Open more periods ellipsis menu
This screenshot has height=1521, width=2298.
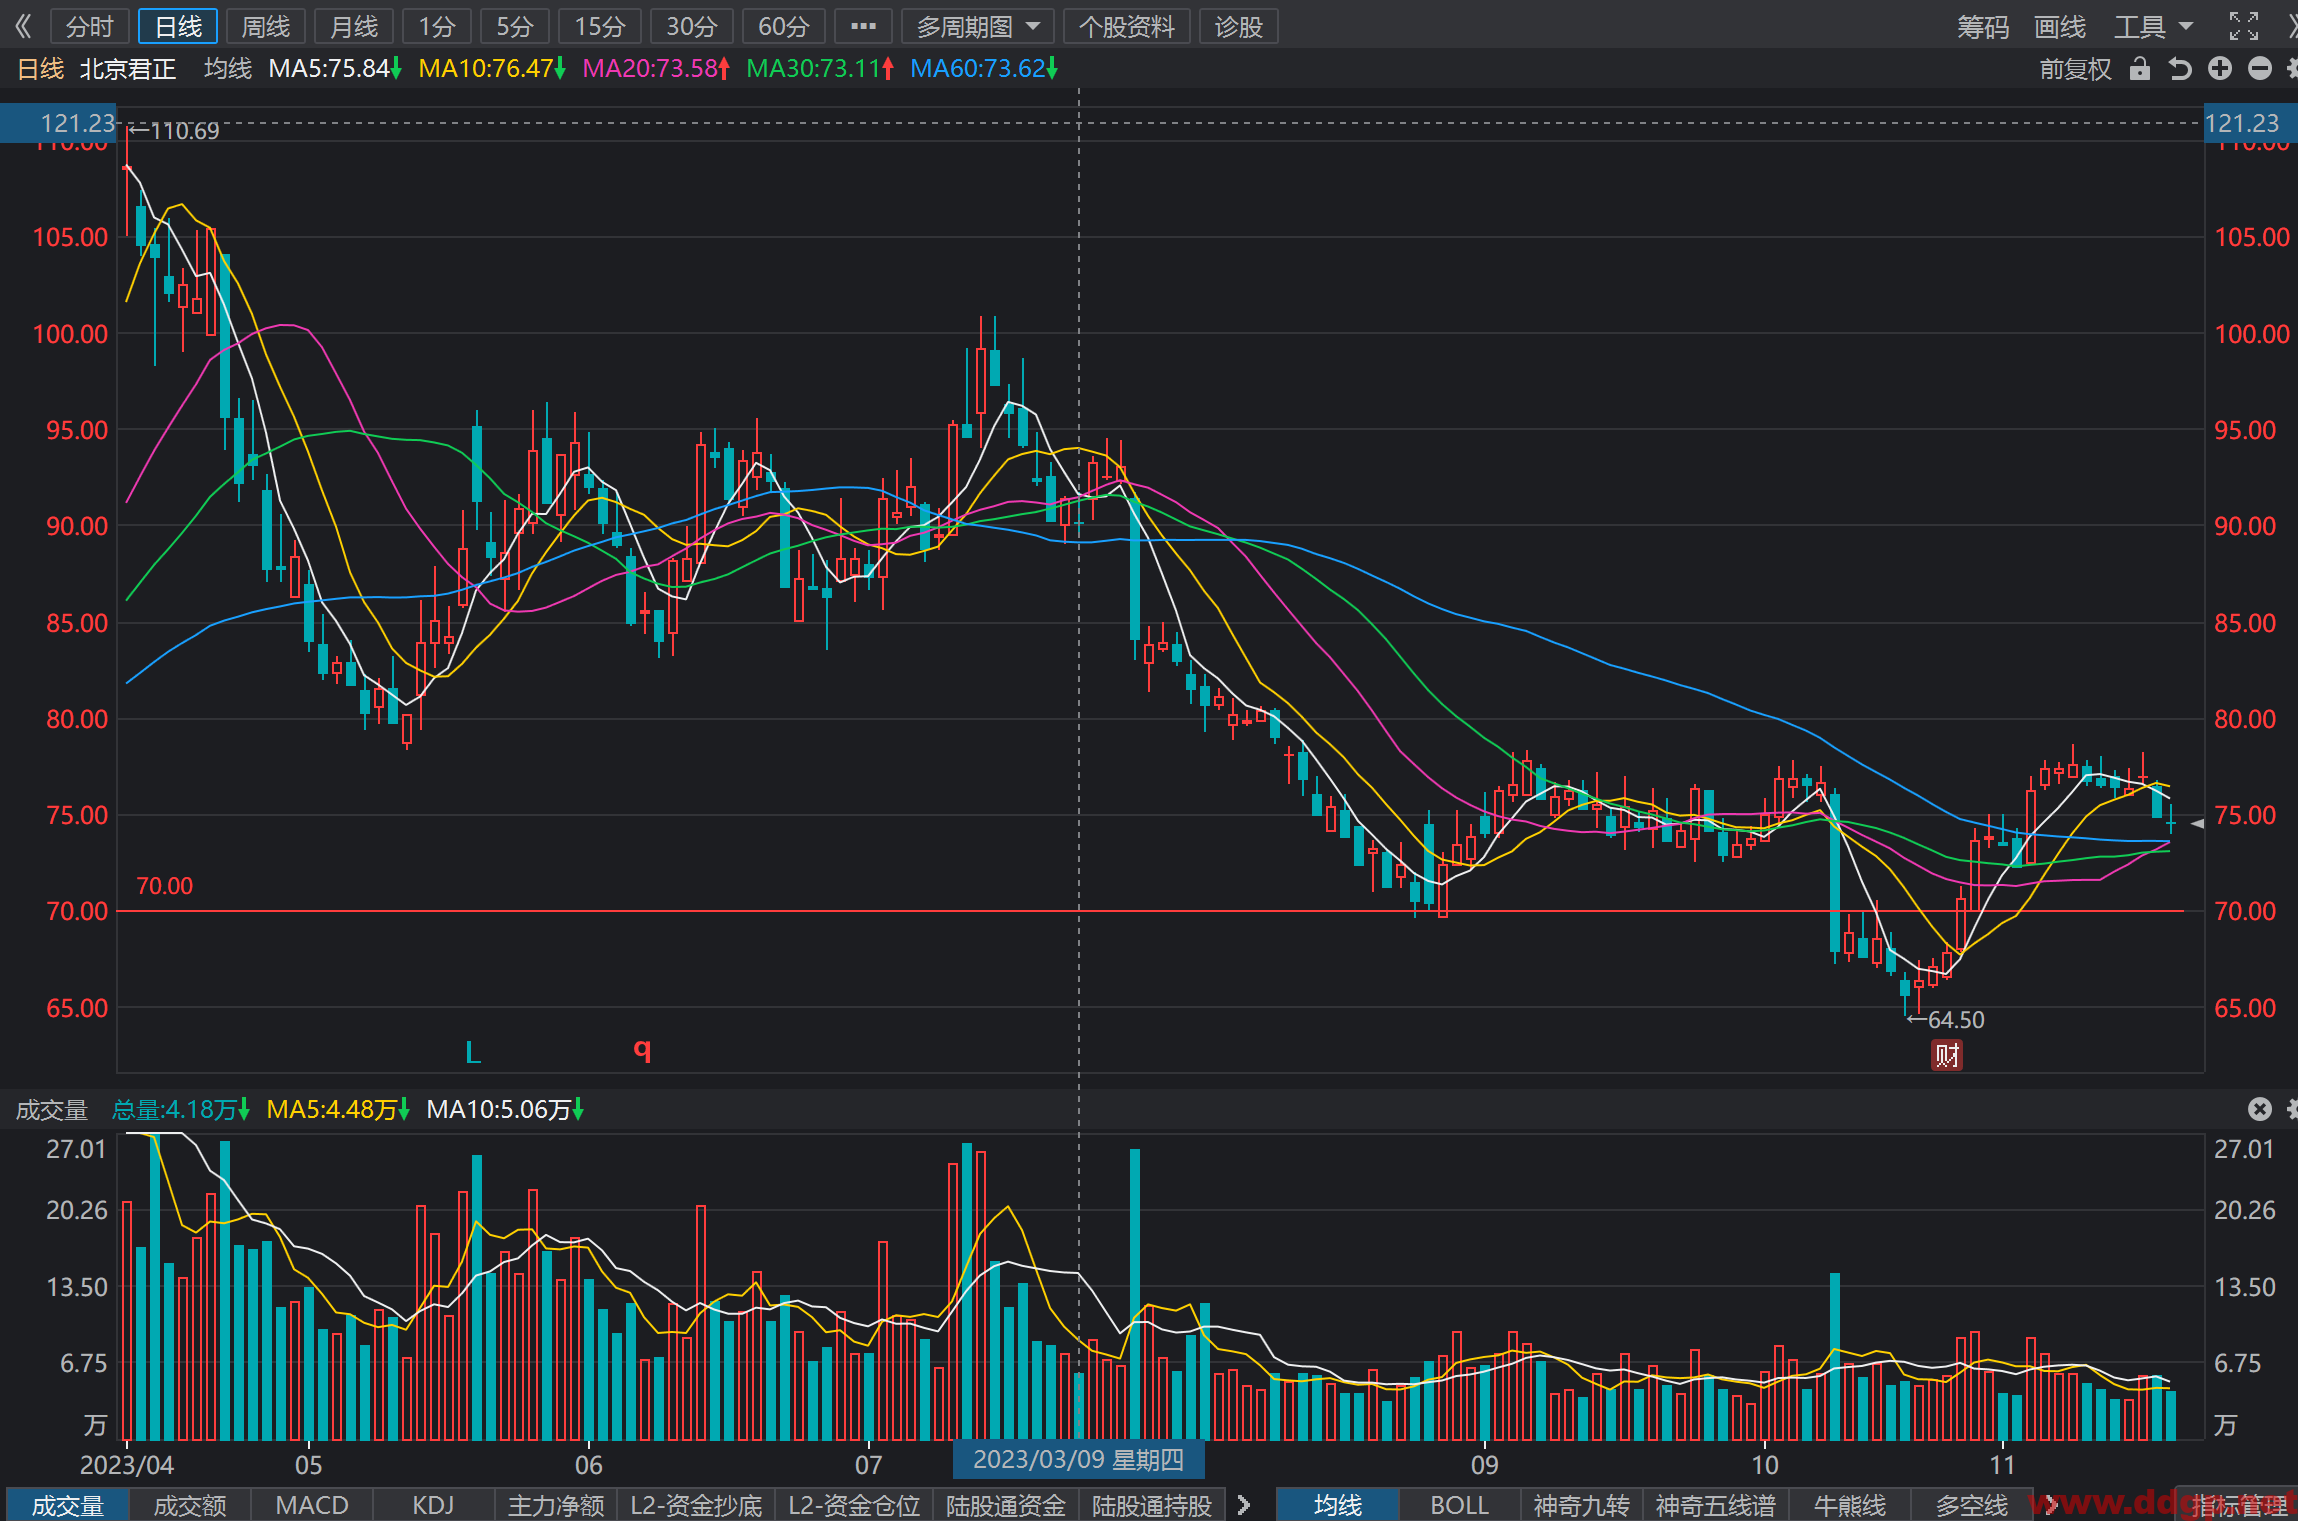[x=863, y=27]
